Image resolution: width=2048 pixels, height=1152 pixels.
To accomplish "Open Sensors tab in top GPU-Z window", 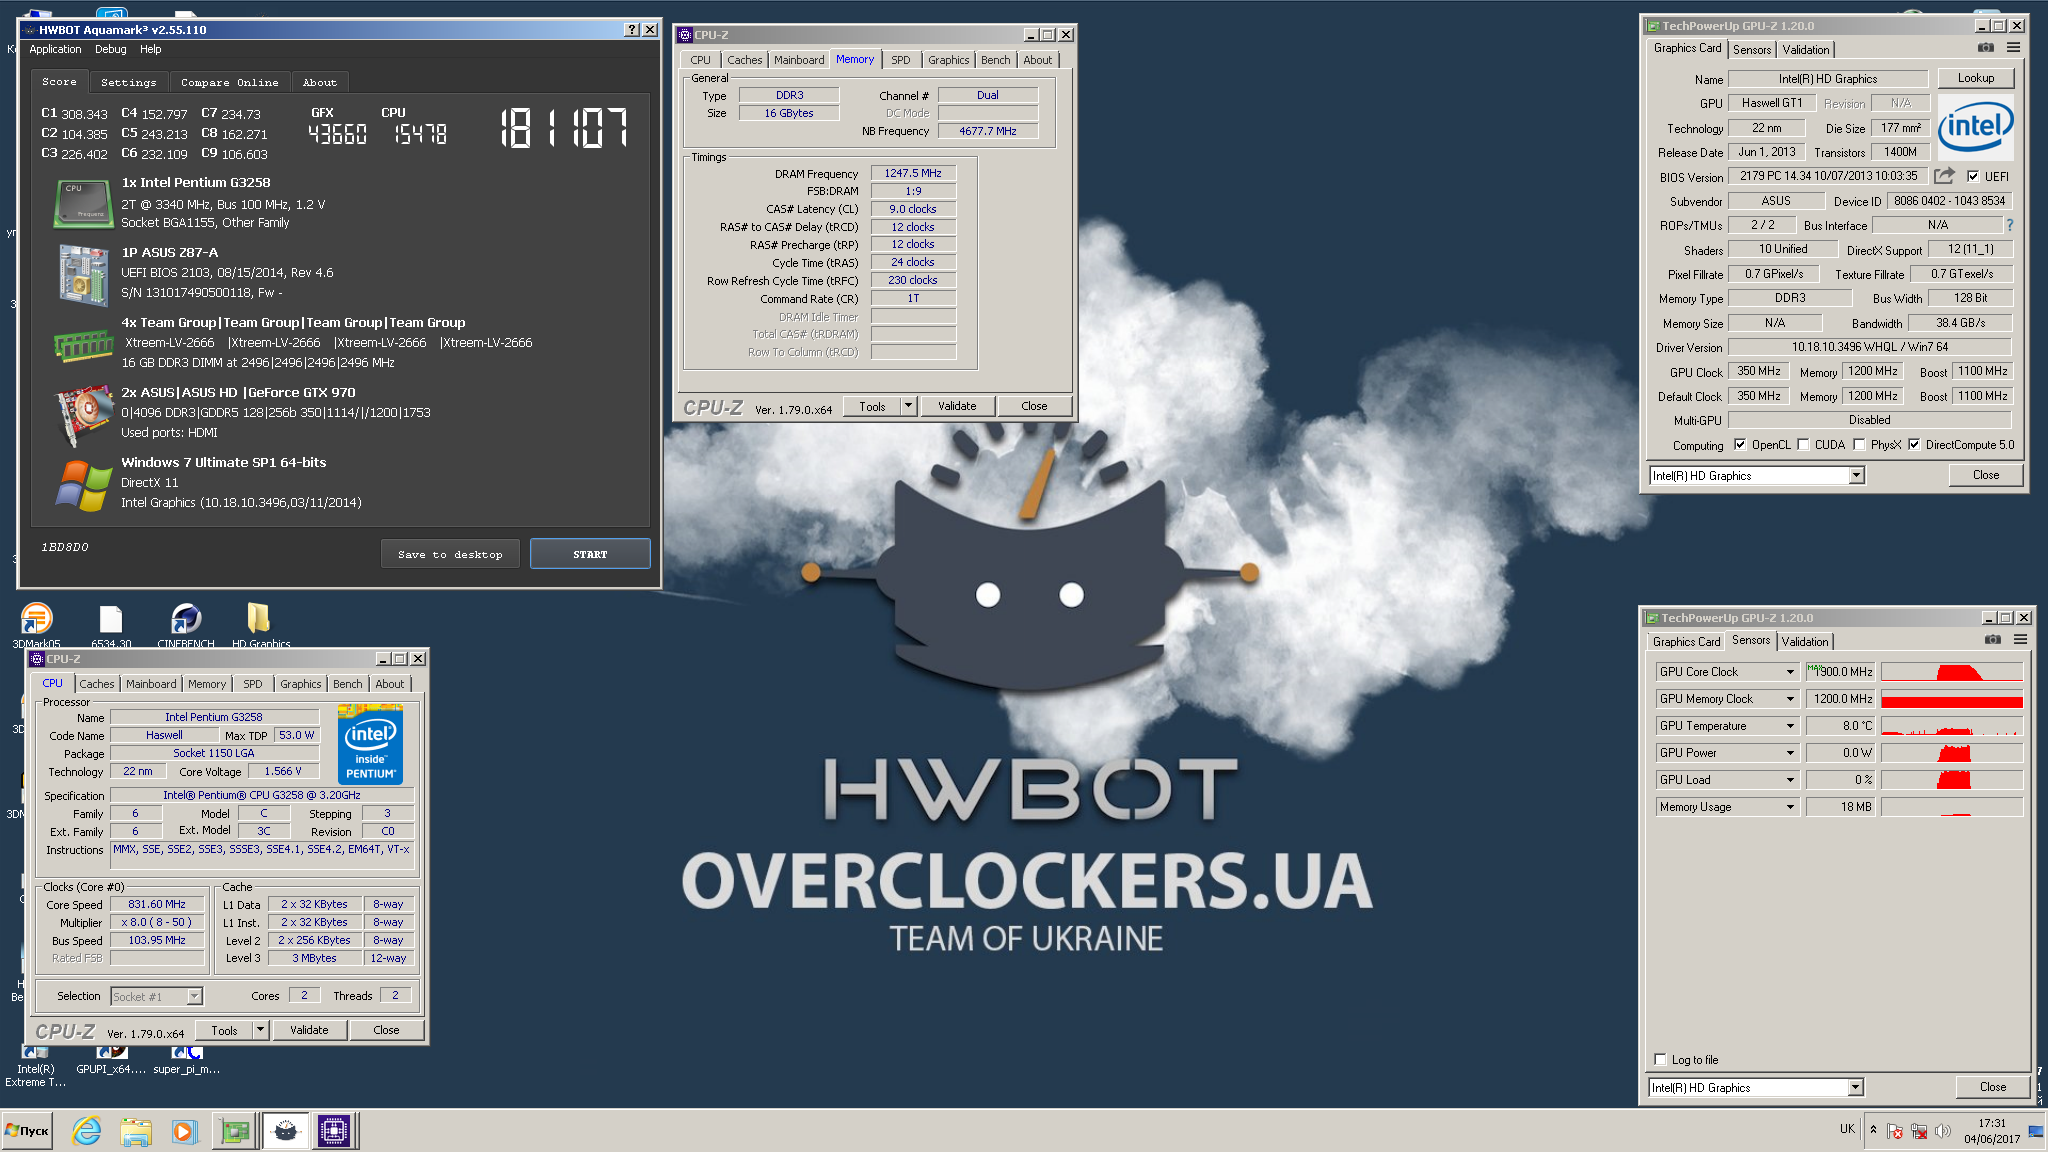I will 1752,50.
